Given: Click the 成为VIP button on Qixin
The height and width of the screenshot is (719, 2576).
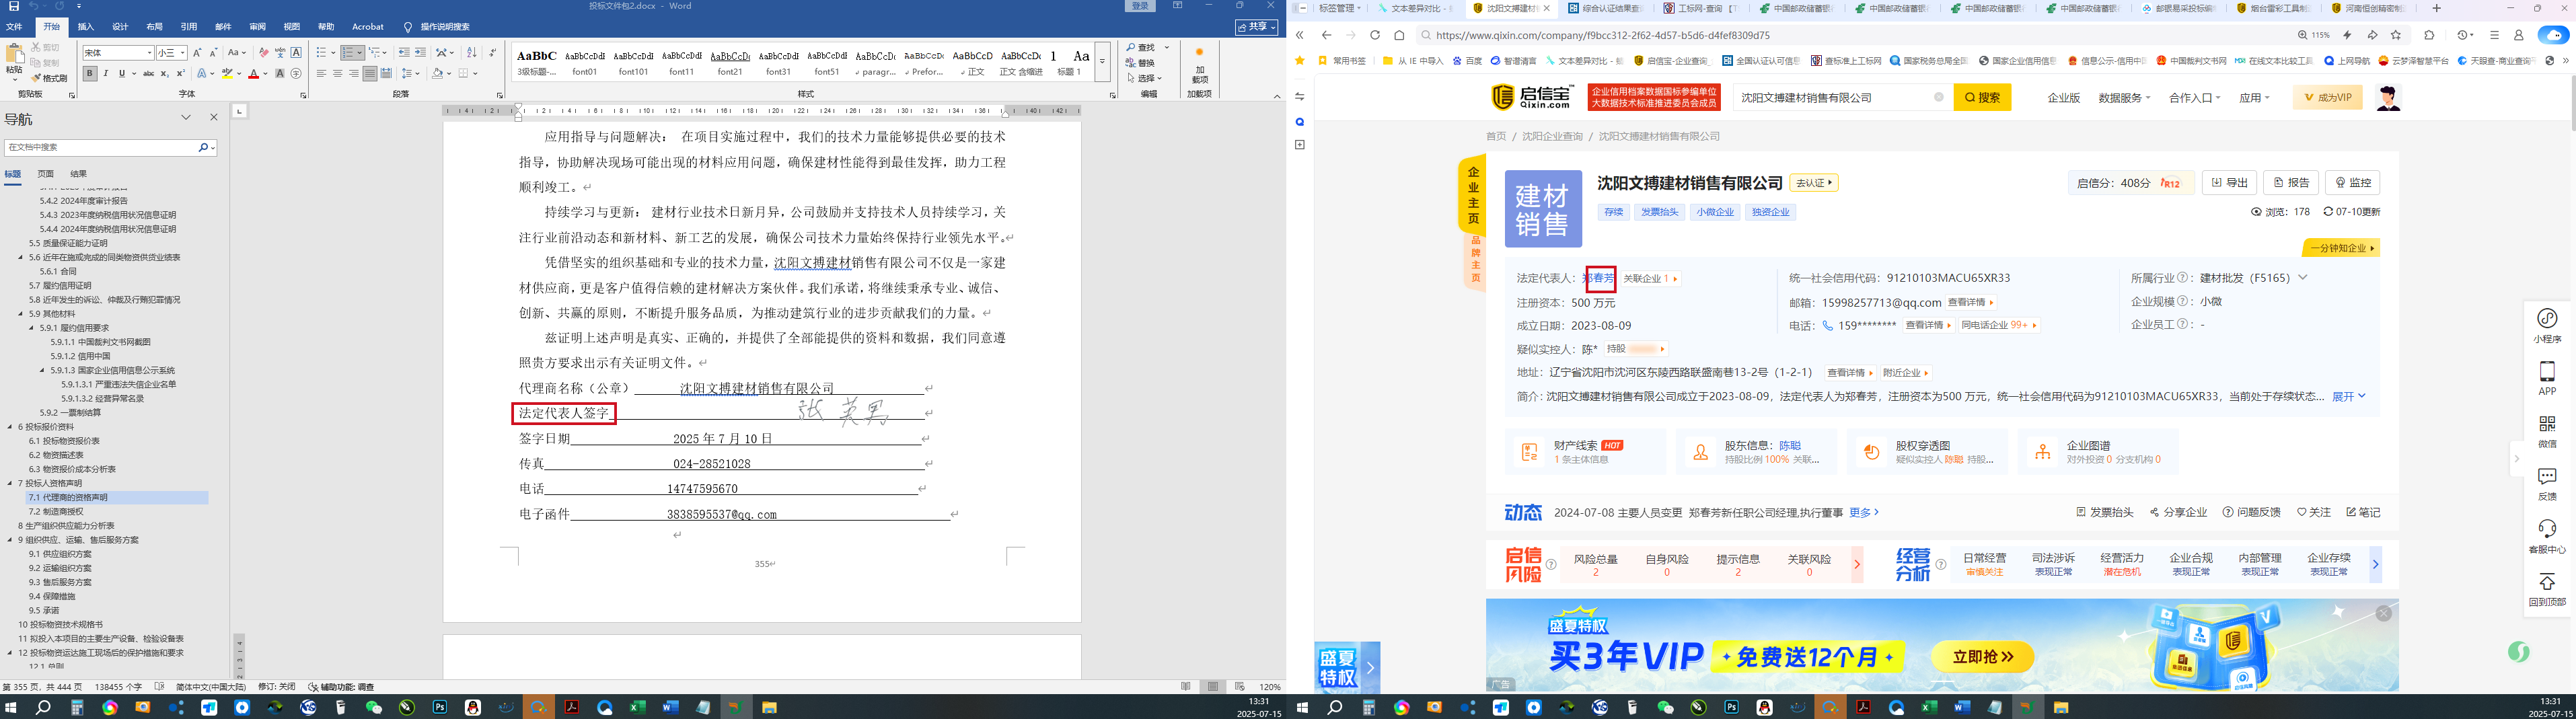Looking at the screenshot, I should (x=2327, y=98).
